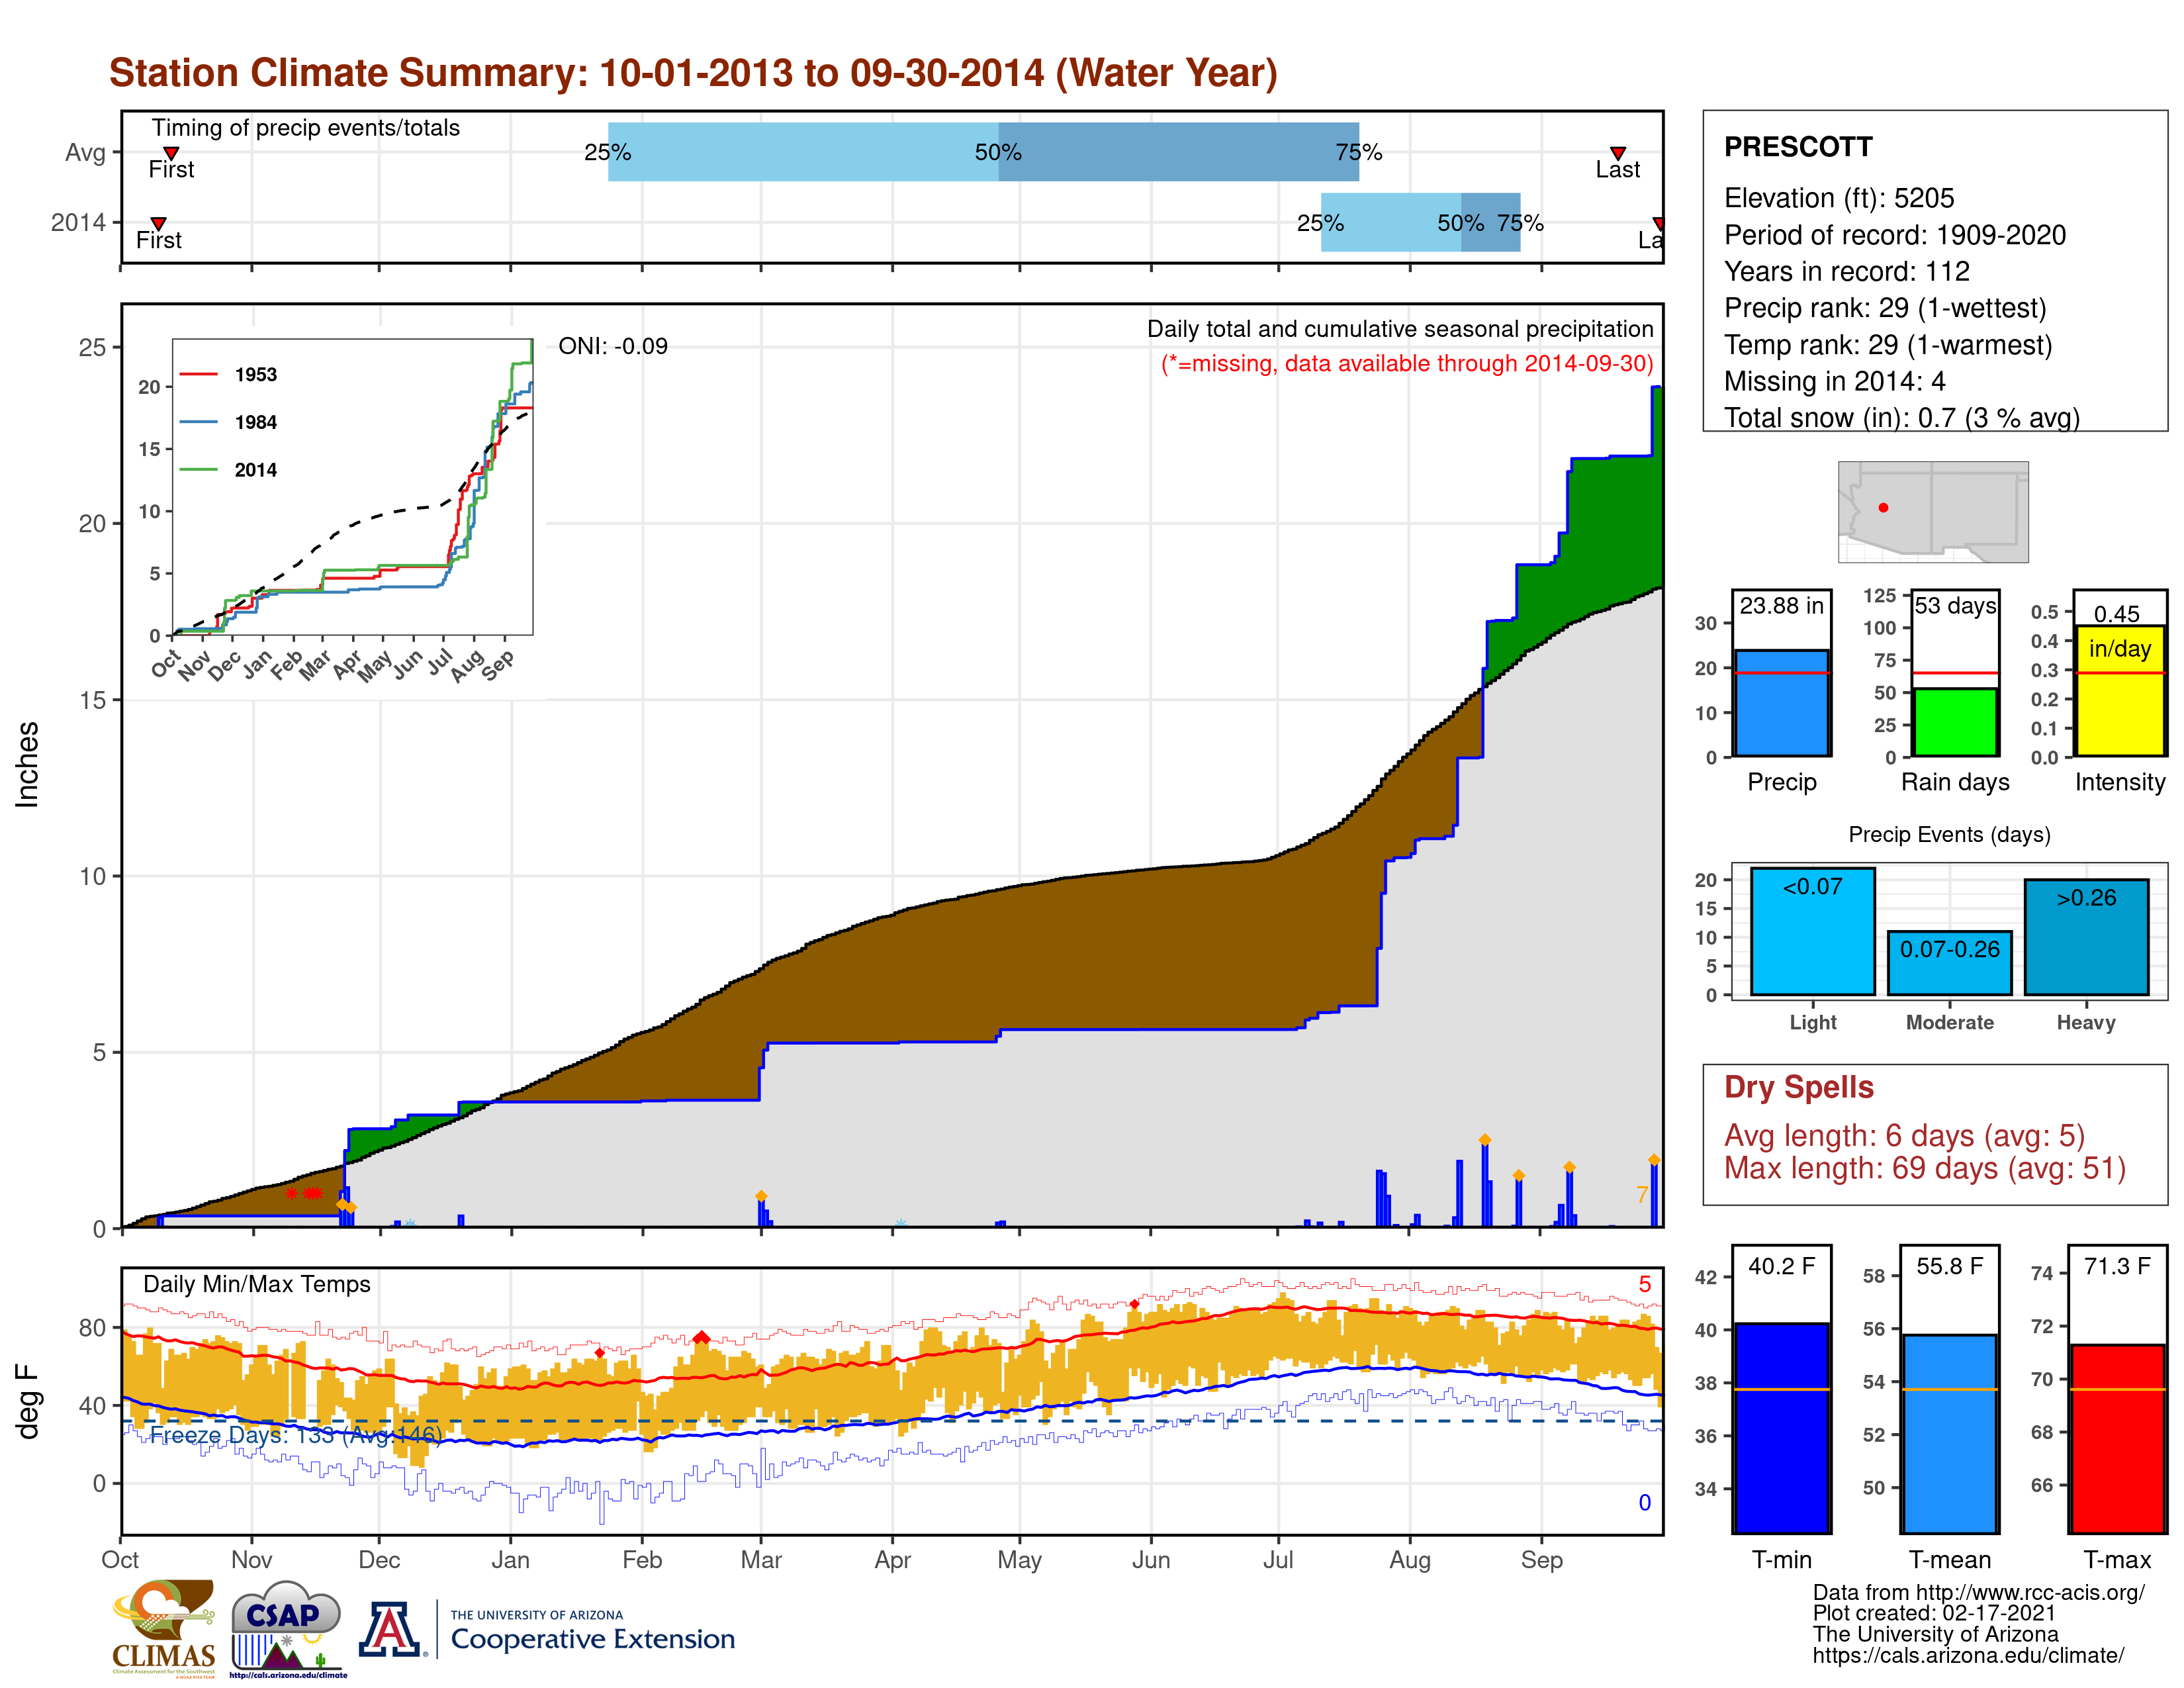2184x1688 pixels.
Task: Click the red station dot on Arizona map
Action: coord(1883,508)
